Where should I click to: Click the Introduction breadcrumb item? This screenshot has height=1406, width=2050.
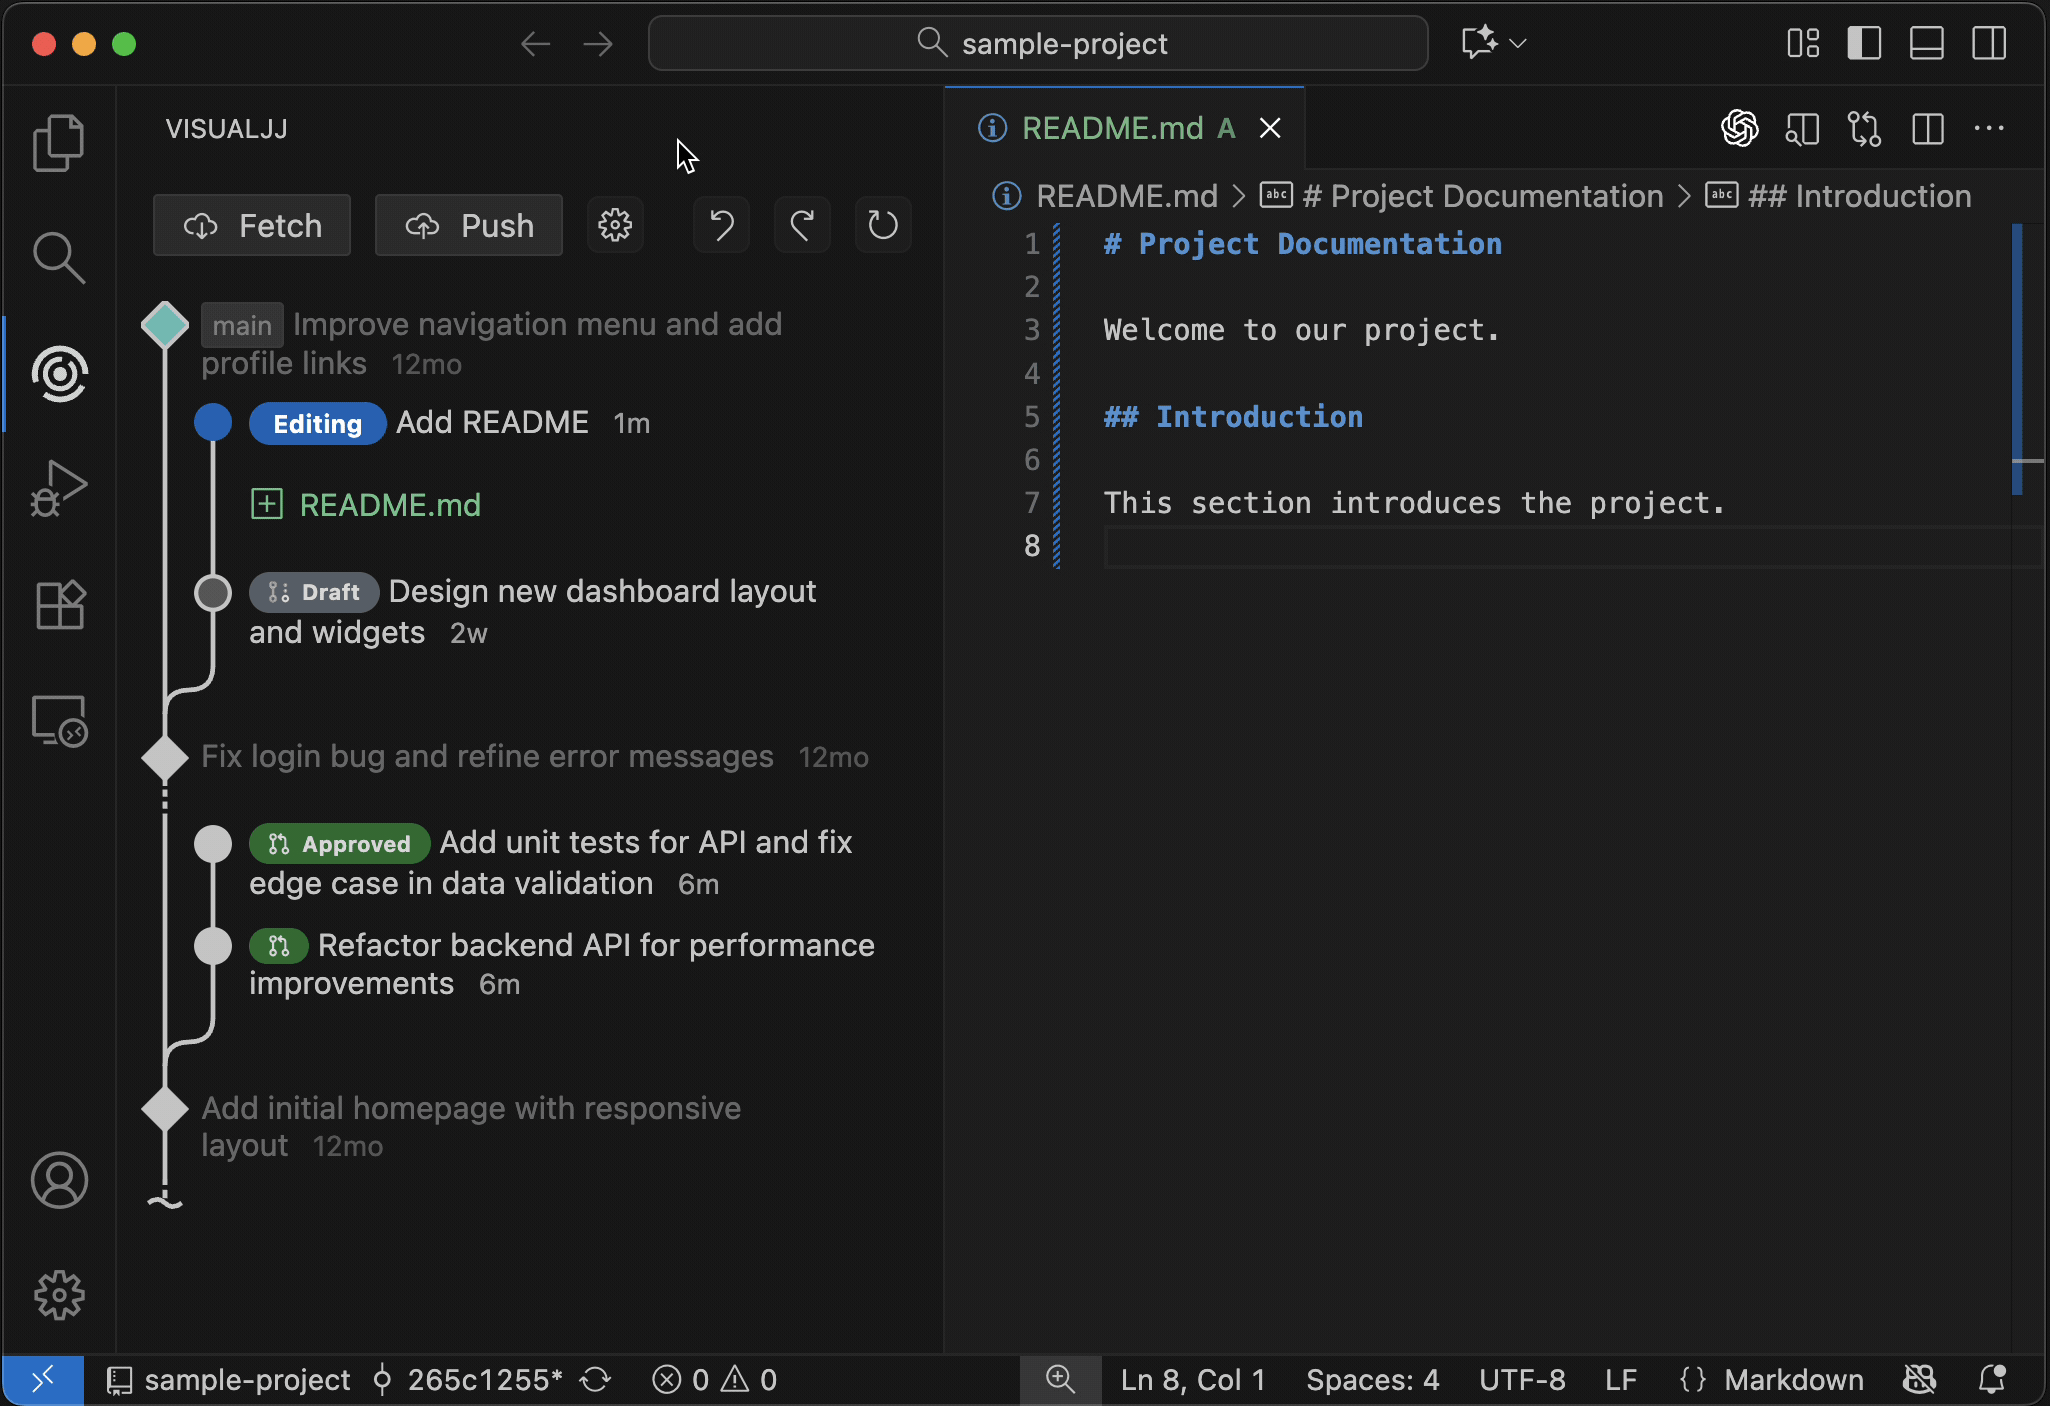coord(1860,196)
